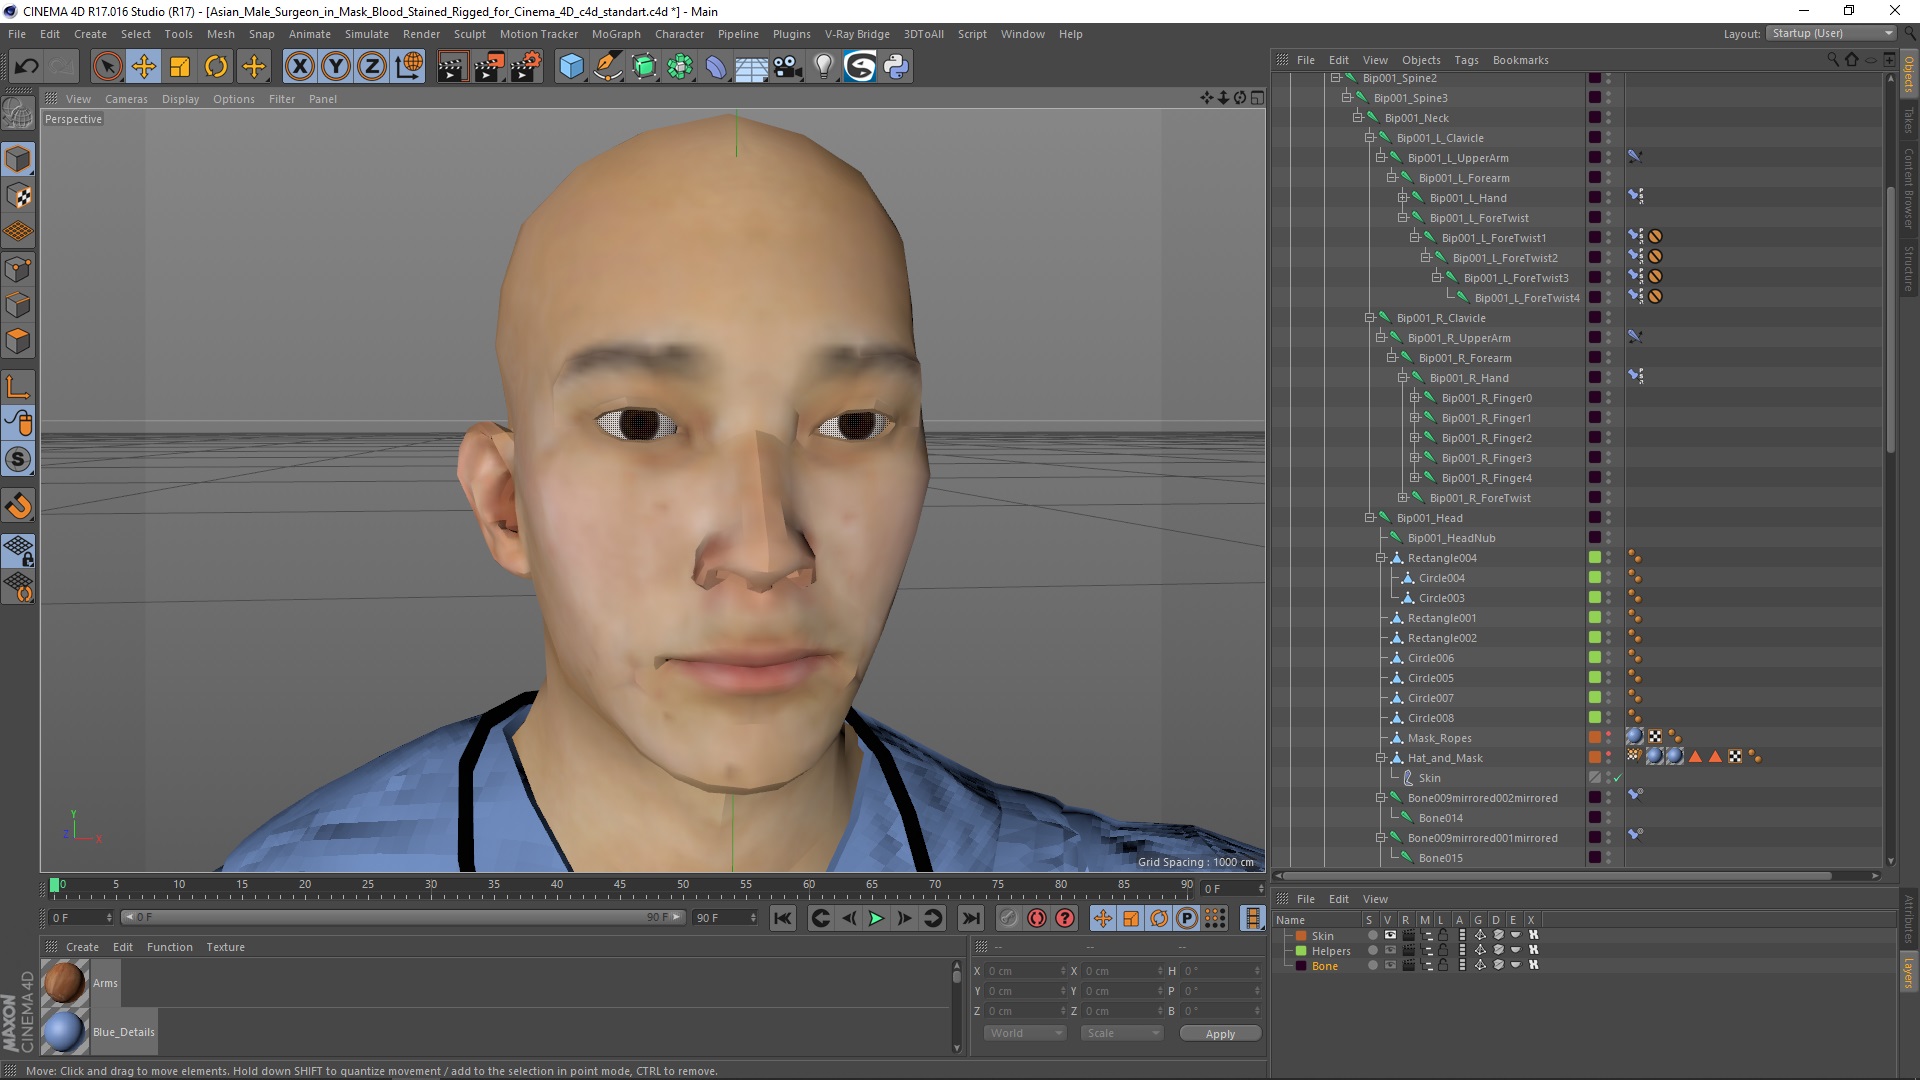The height and width of the screenshot is (1080, 1920).
Task: Select the Blue_Details material thumbnail
Action: pos(65,1032)
